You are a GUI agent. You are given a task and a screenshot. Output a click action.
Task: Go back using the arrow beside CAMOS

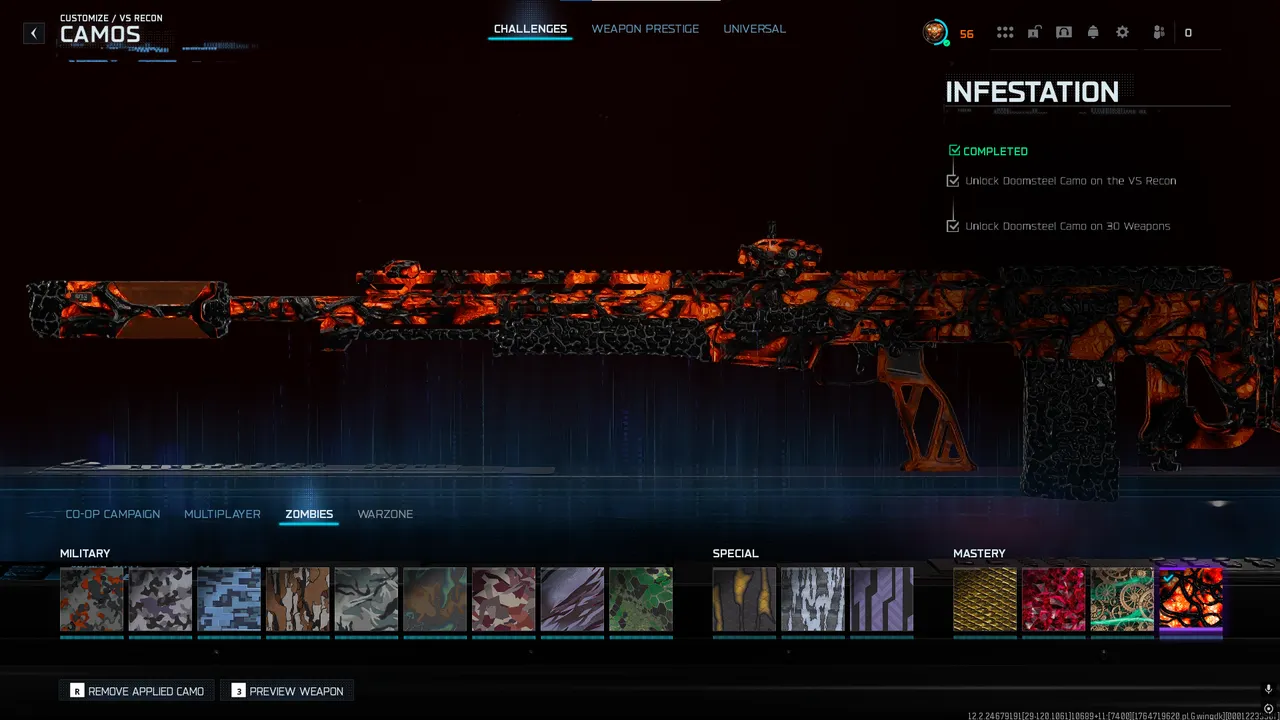(x=34, y=33)
